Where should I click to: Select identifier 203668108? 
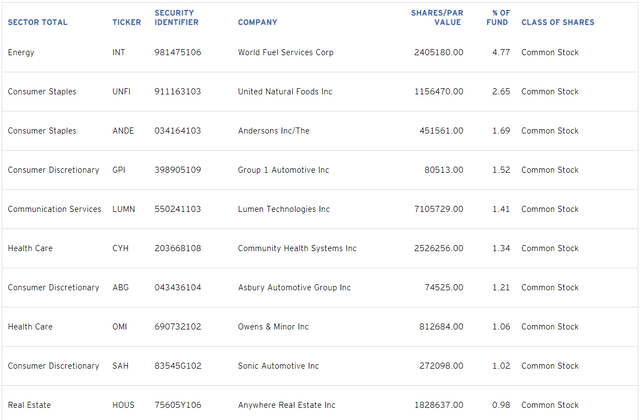pyautogui.click(x=178, y=248)
